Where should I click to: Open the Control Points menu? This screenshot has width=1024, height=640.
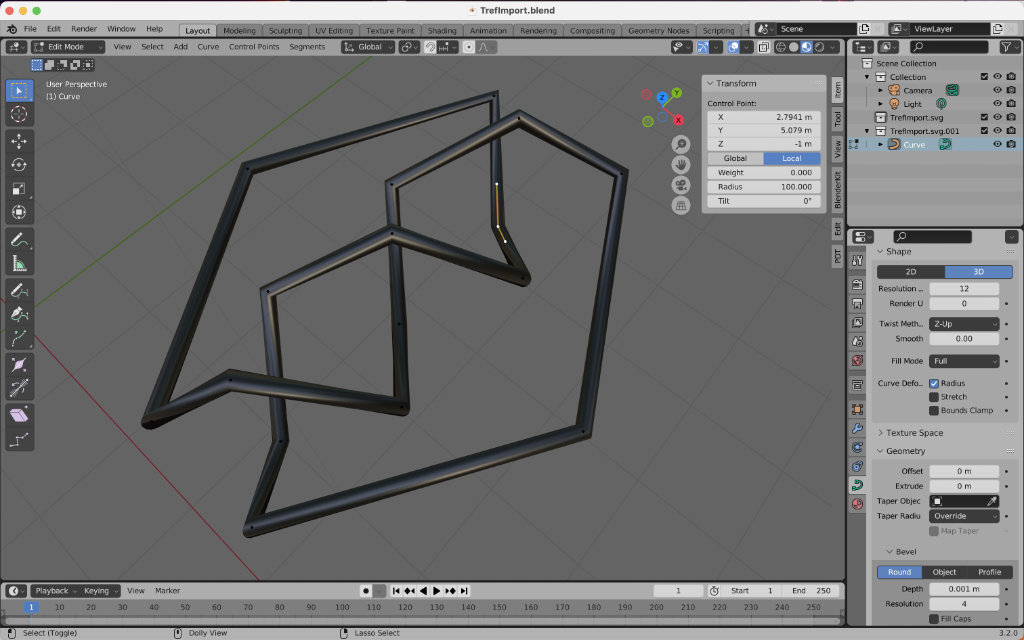click(x=254, y=47)
